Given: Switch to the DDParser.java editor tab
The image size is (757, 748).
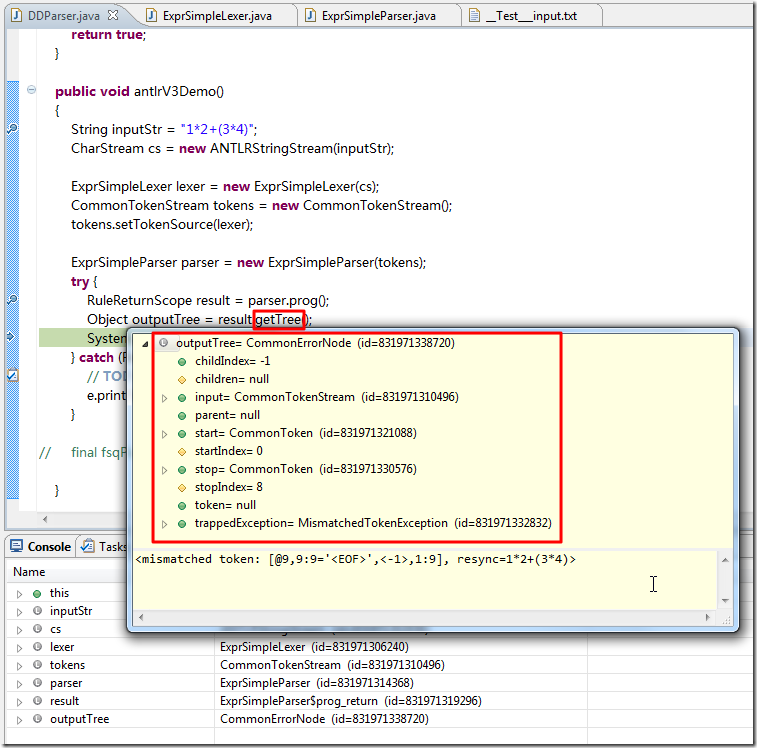Looking at the screenshot, I should [64, 15].
